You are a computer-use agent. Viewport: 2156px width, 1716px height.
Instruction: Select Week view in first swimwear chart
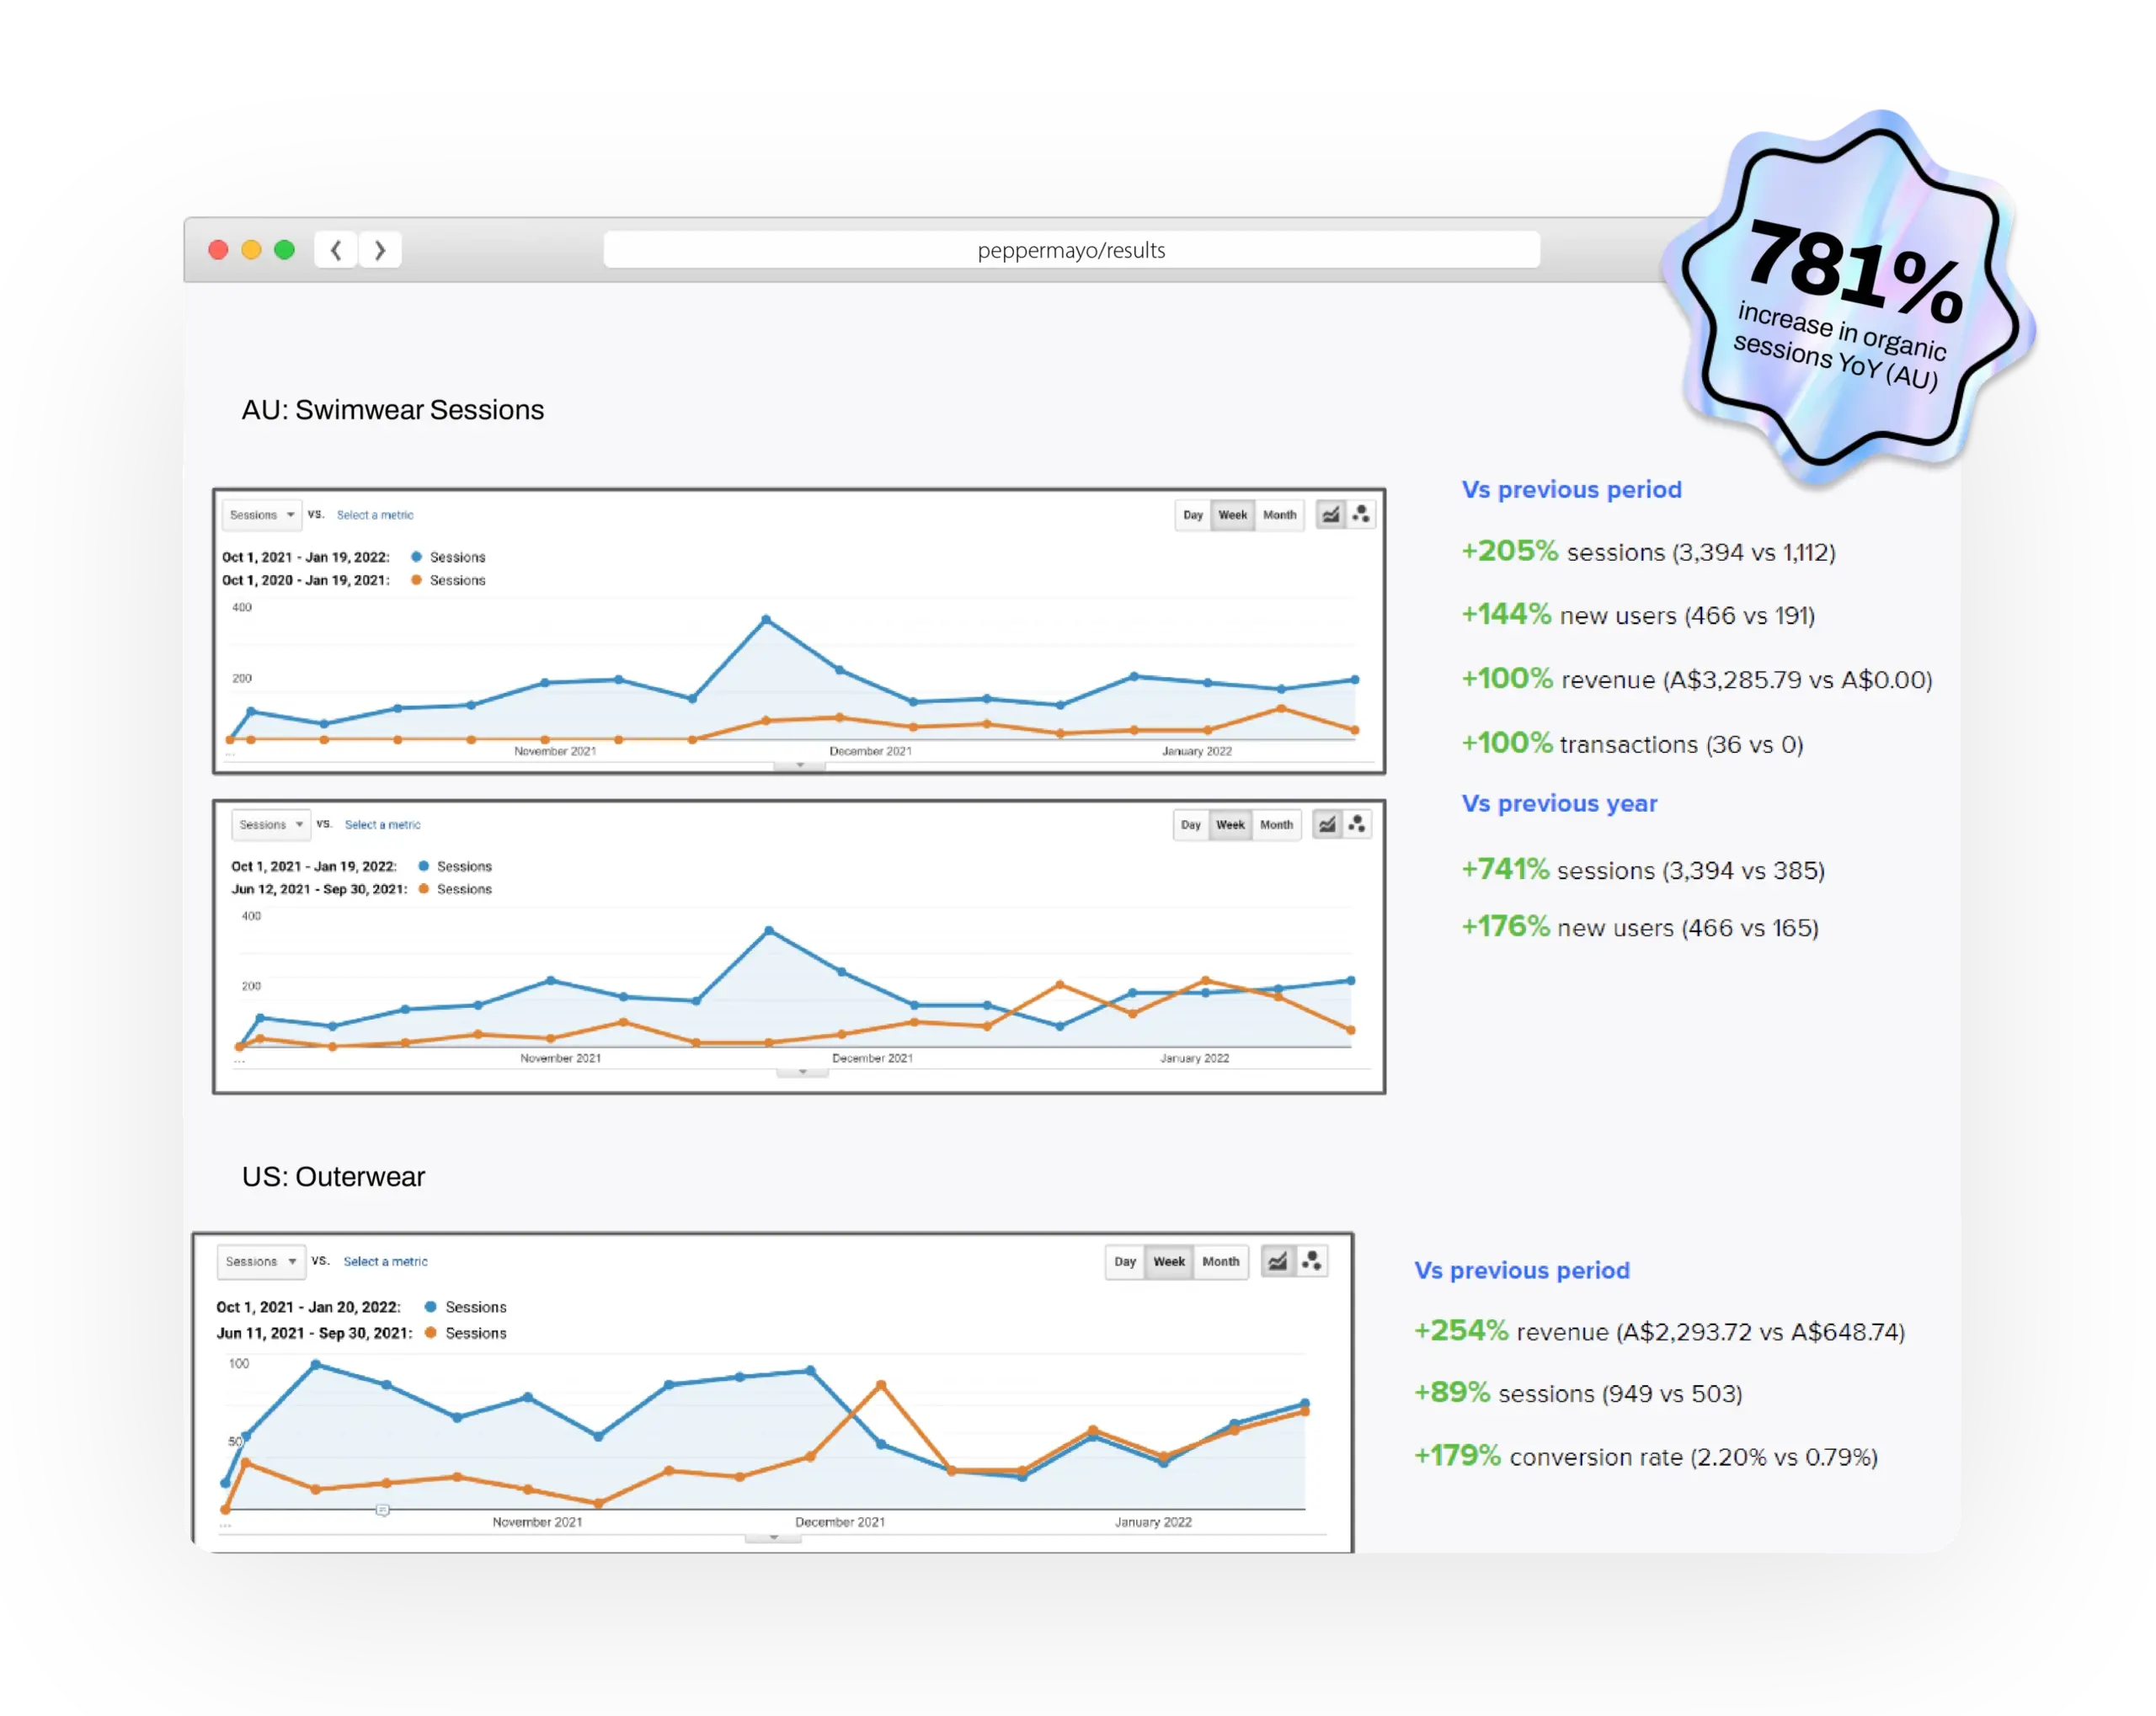(1233, 515)
